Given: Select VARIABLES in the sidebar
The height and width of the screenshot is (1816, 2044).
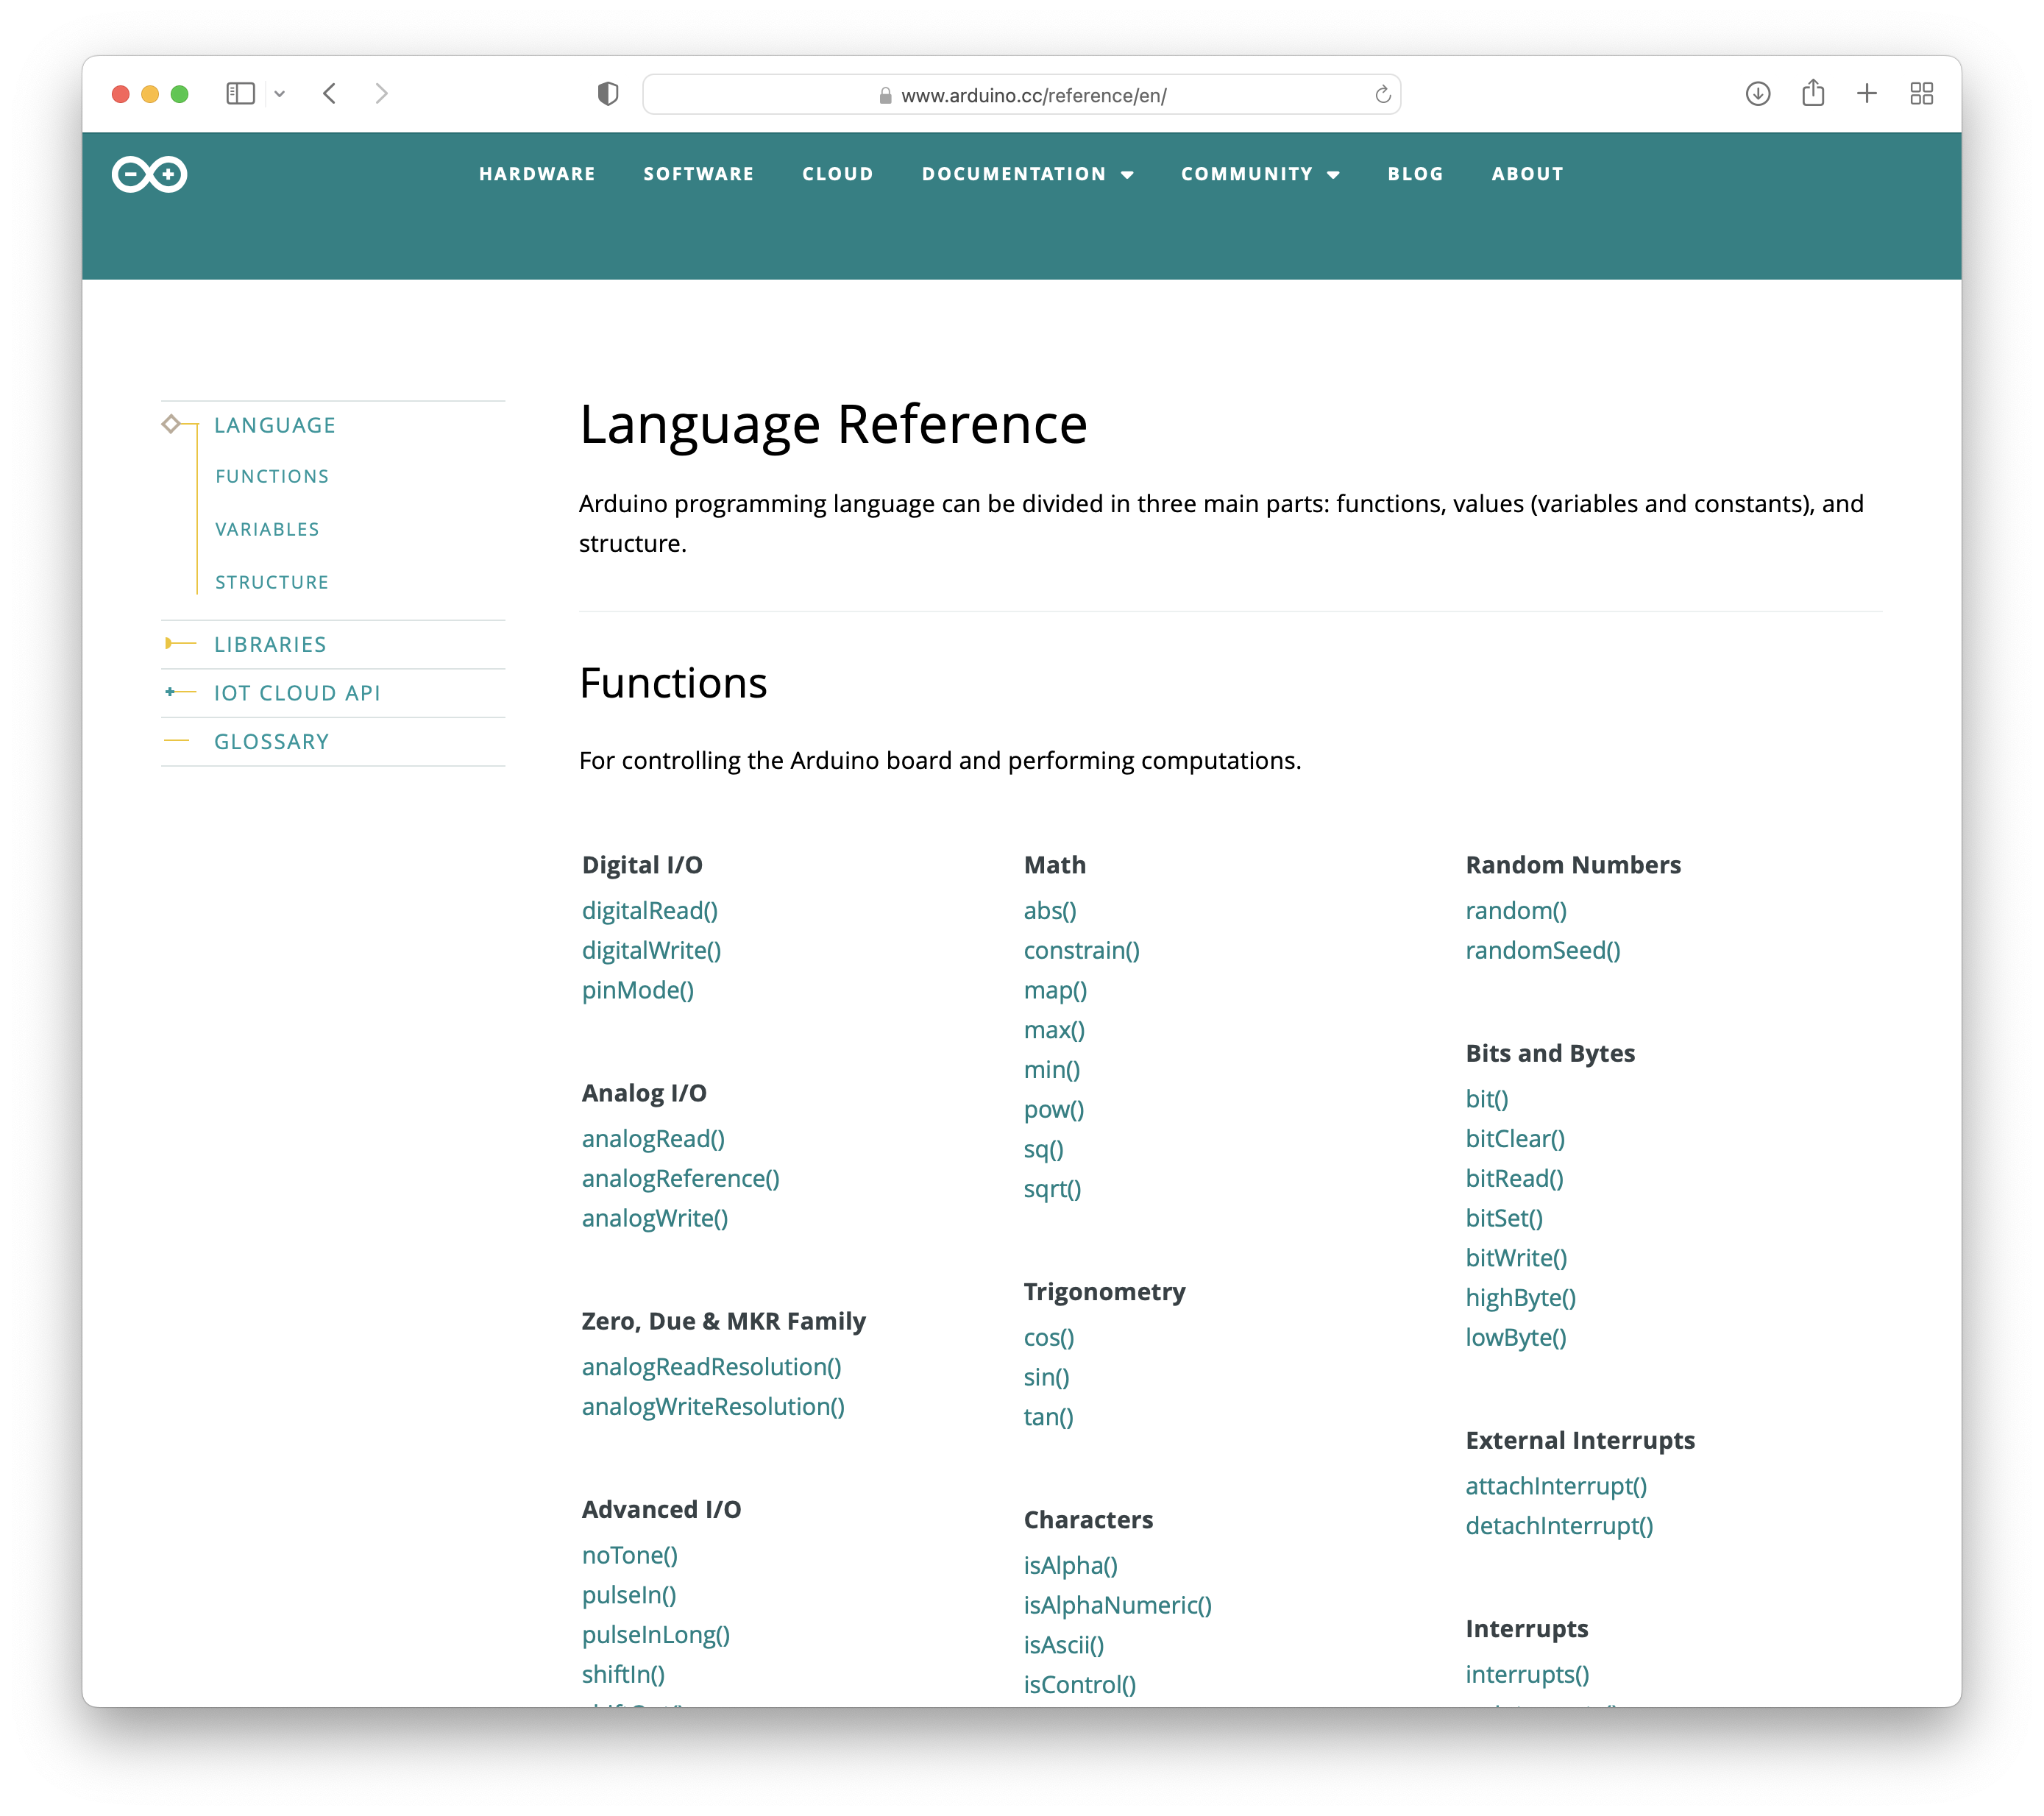Looking at the screenshot, I should [267, 529].
